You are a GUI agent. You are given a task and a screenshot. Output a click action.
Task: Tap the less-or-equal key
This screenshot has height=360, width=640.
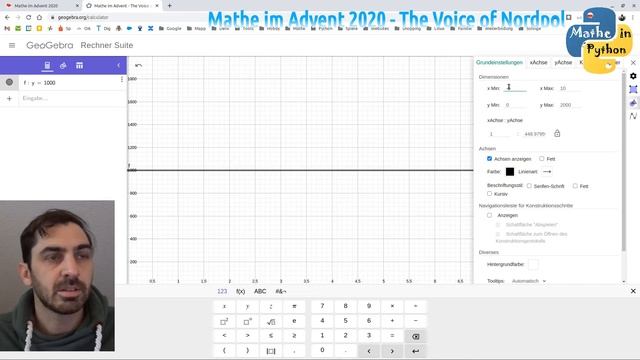click(271, 336)
